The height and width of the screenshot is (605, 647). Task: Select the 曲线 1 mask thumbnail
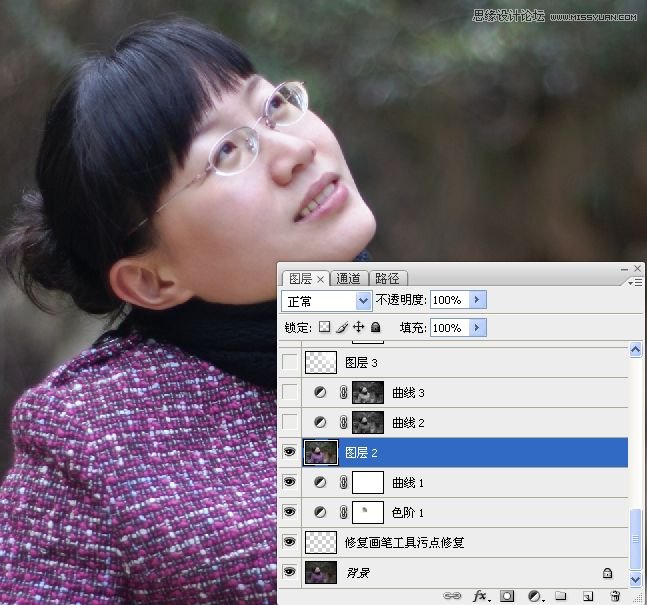point(368,482)
